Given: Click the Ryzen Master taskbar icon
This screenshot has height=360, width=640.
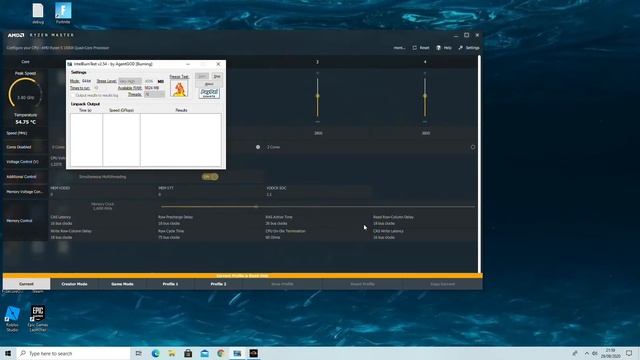Looking at the screenshot, I should point(253,353).
